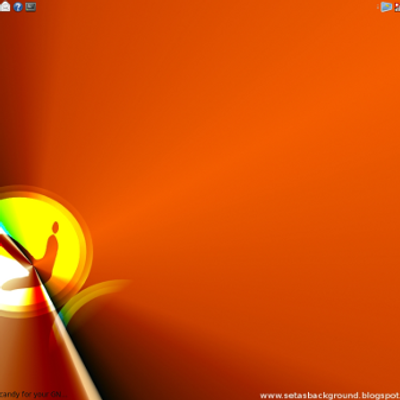400x400 pixels.
Task: Click the red tray icon at the panel's right edge
Action: click(397, 7)
